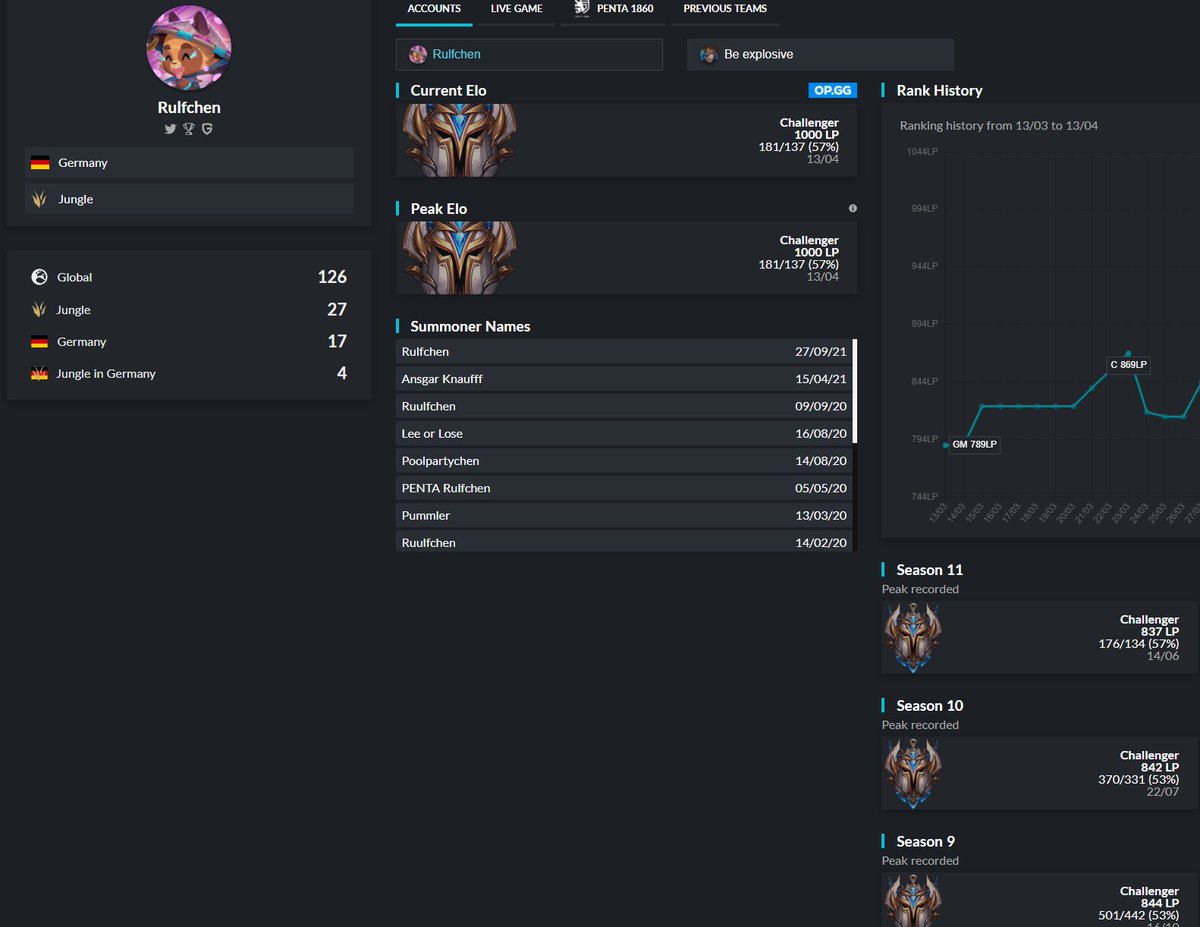Image resolution: width=1200 pixels, height=927 pixels.
Task: Open the Accounts tab
Action: click(x=434, y=9)
